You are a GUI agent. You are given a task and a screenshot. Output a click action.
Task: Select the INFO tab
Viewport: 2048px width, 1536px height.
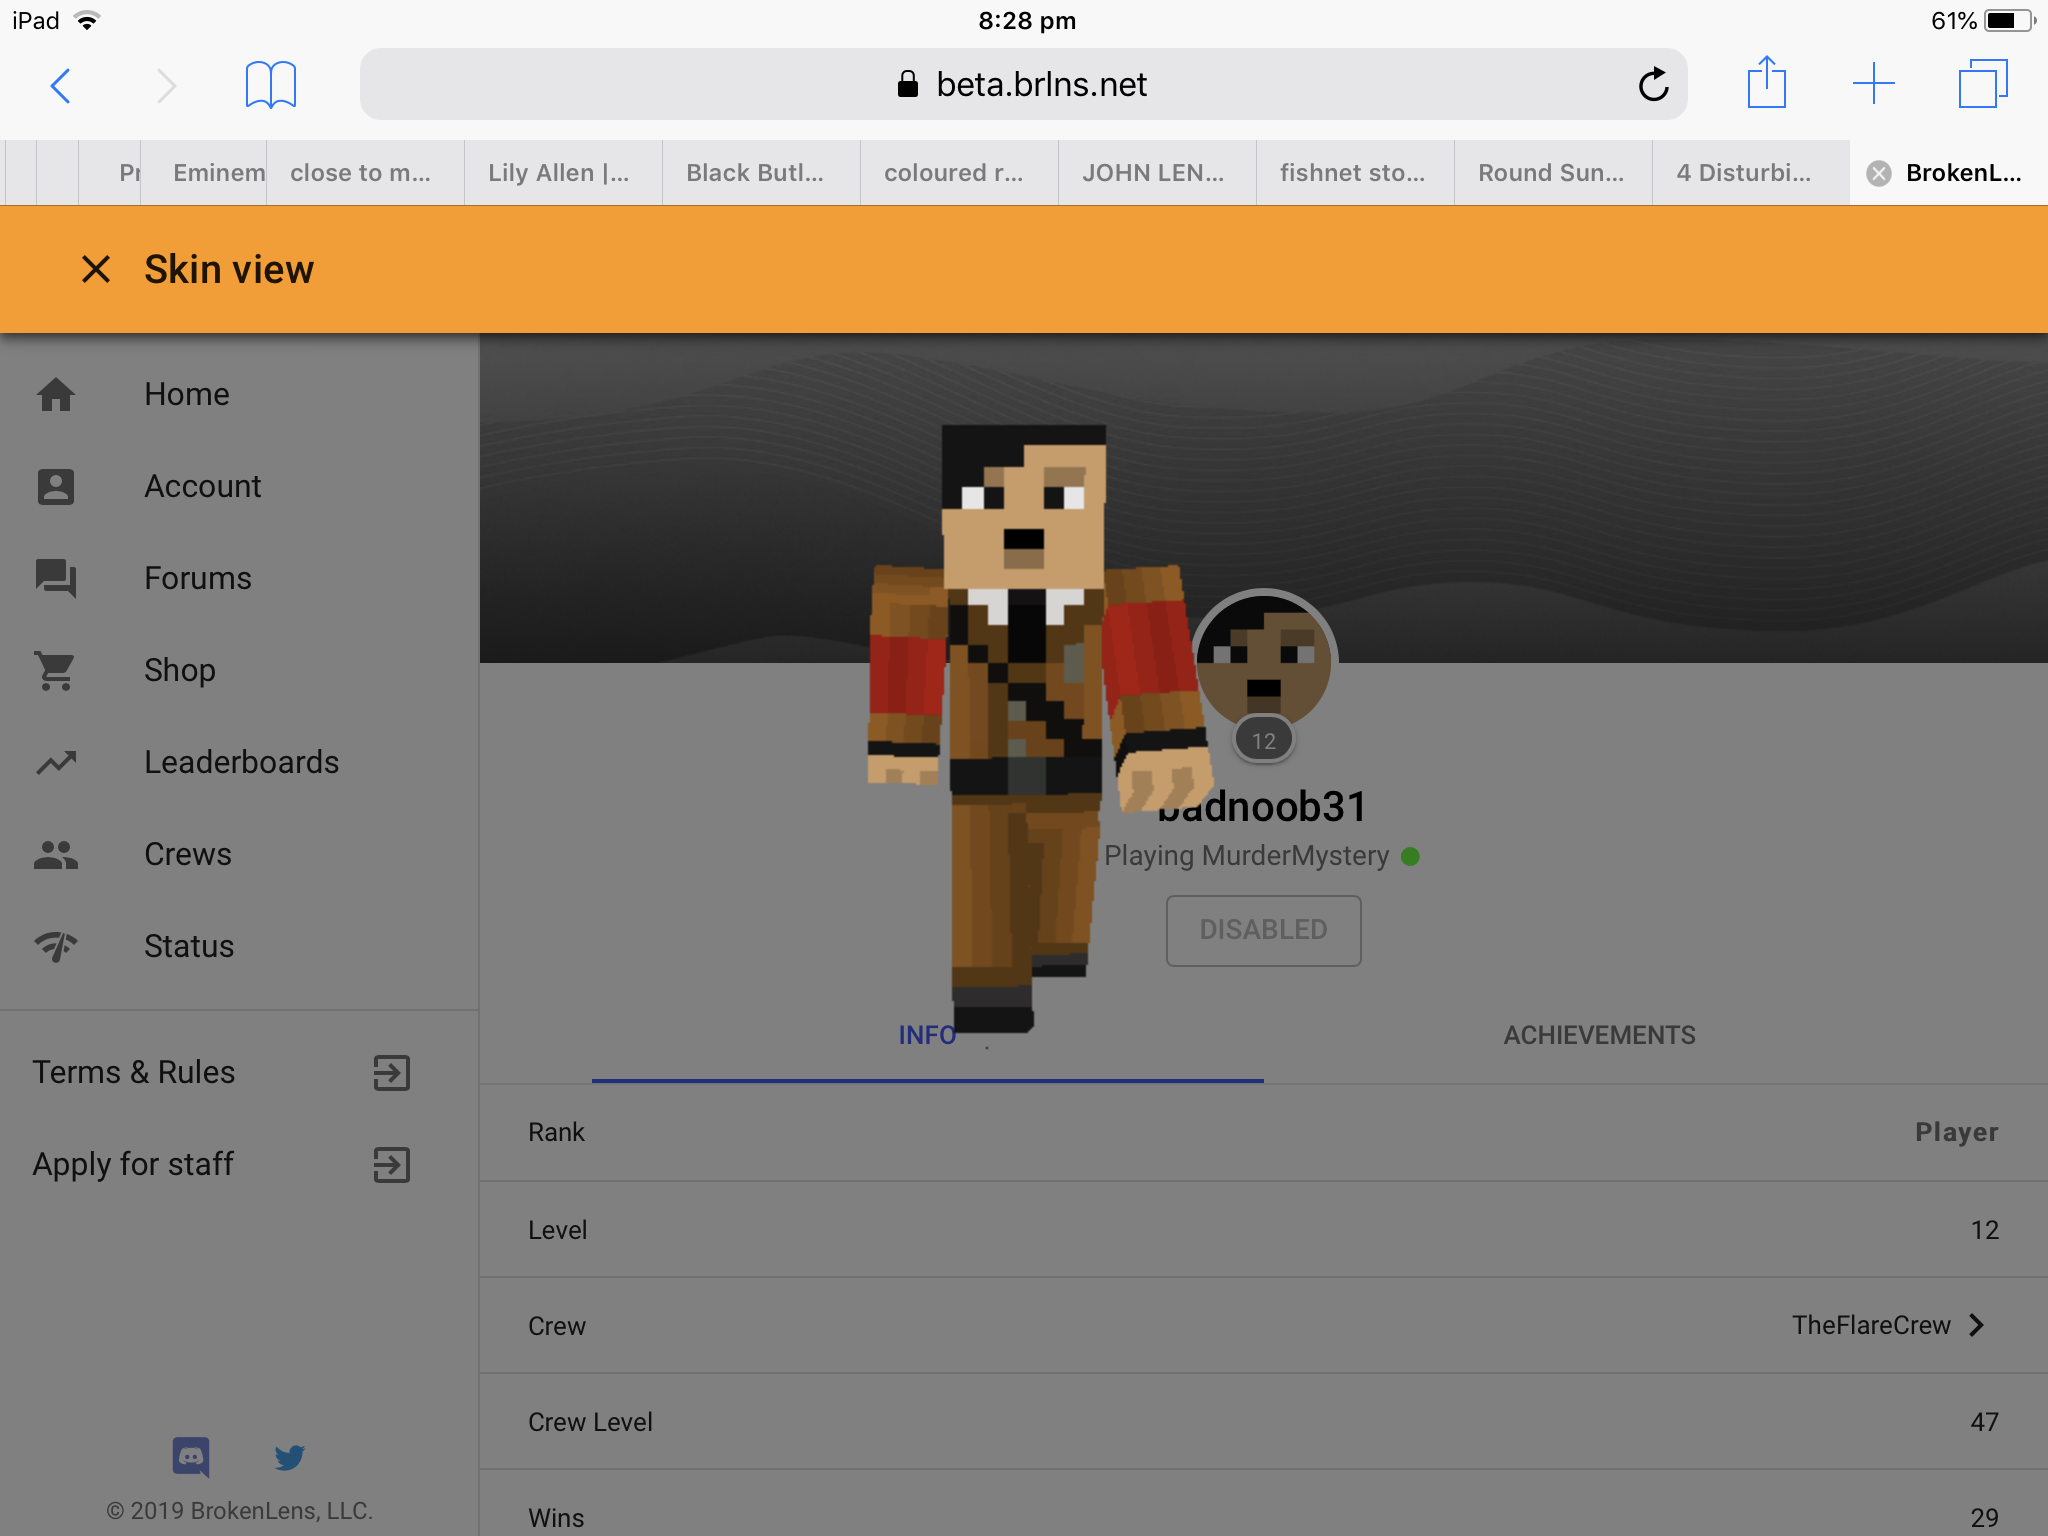point(927,1036)
